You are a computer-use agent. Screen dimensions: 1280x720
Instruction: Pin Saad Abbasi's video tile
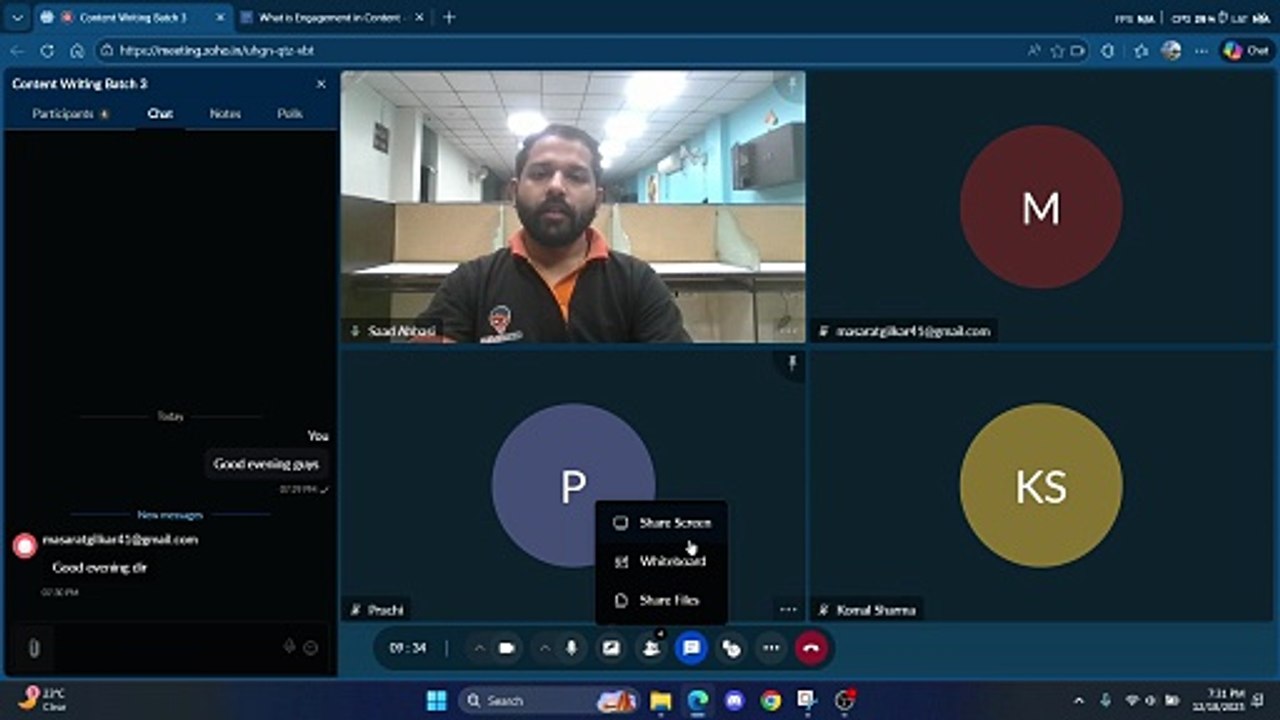click(x=792, y=84)
